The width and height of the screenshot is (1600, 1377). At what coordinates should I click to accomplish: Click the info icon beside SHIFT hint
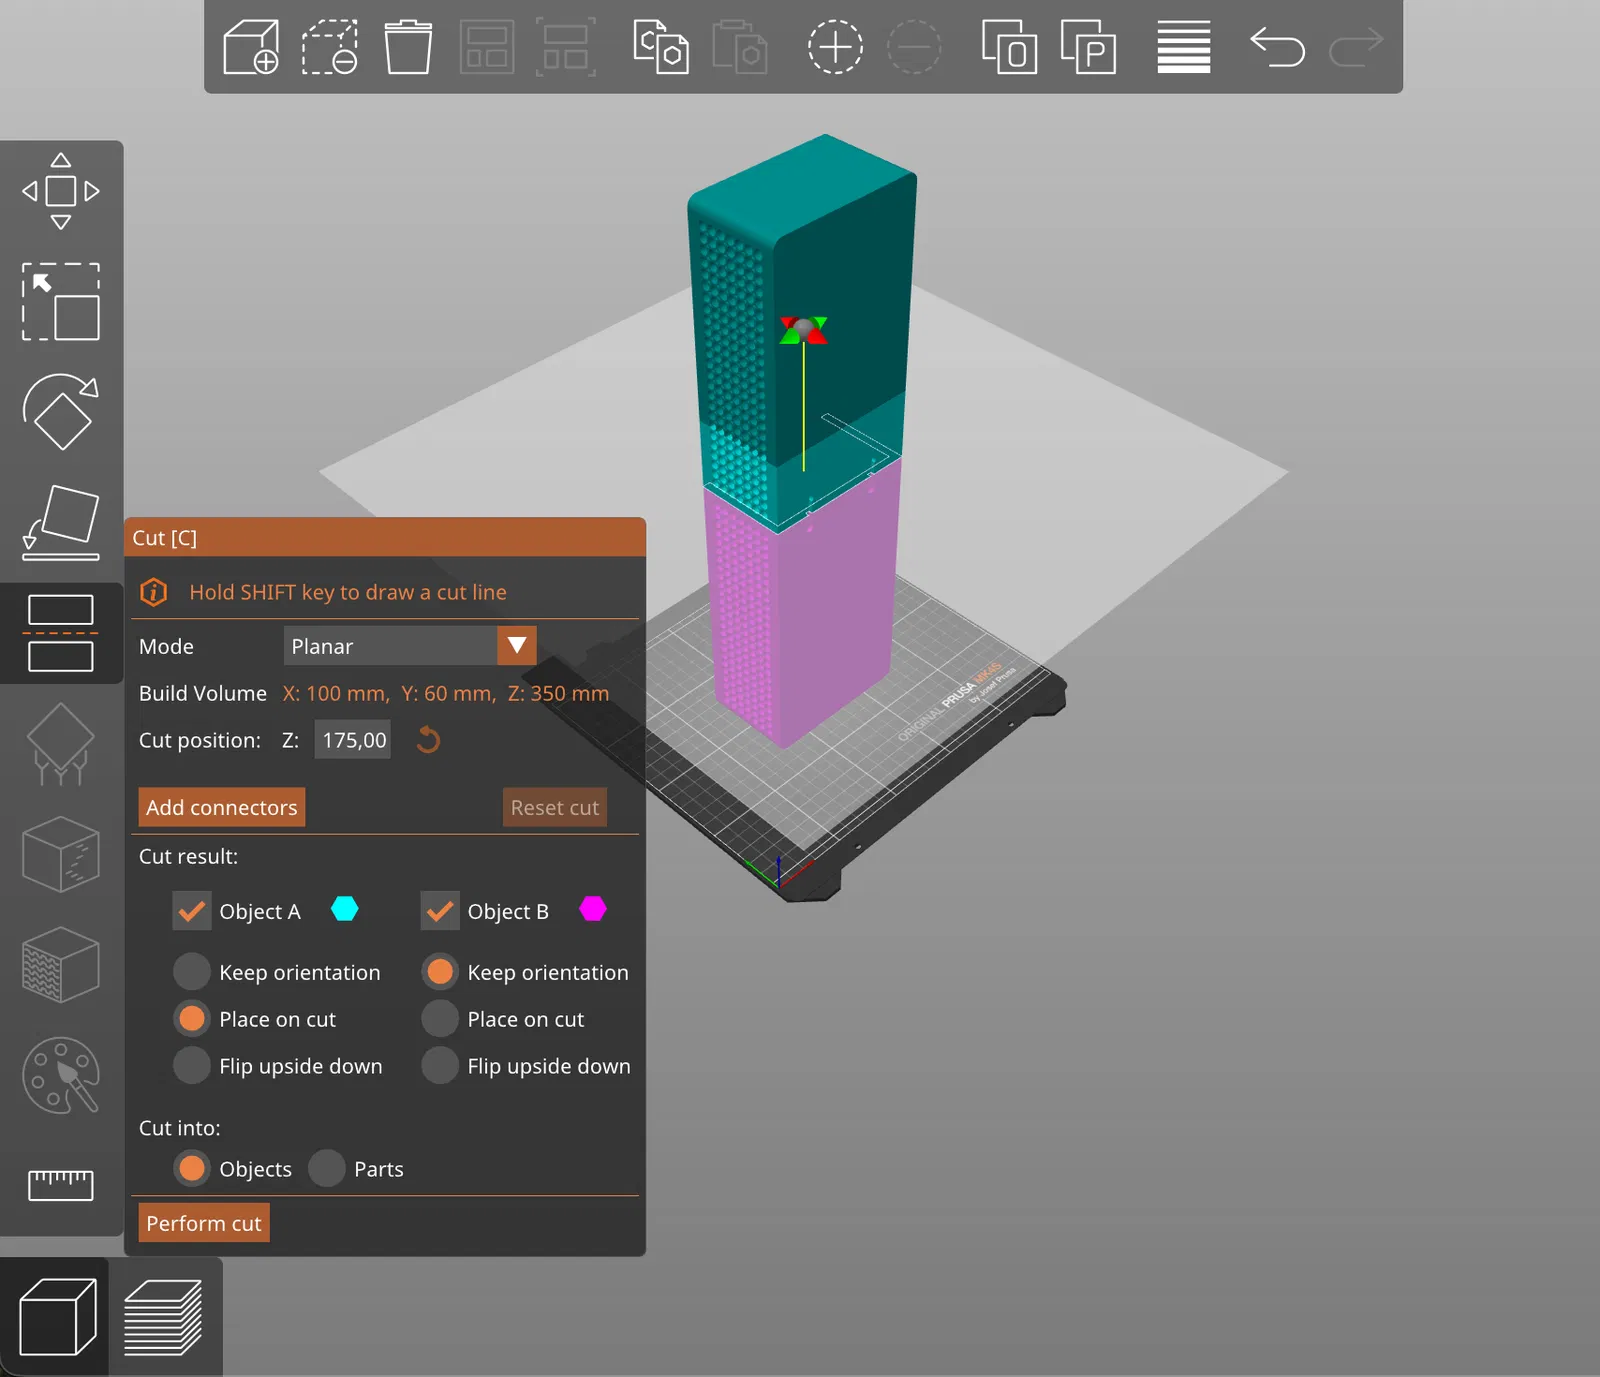coord(154,592)
